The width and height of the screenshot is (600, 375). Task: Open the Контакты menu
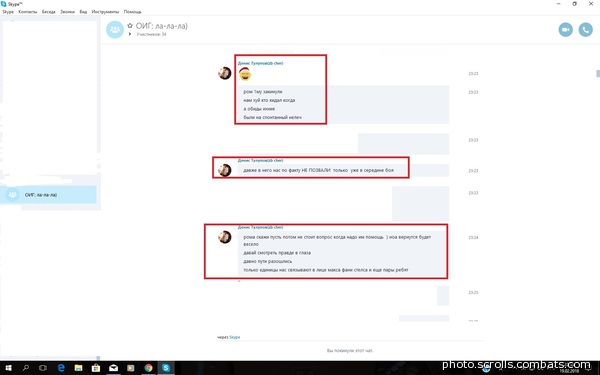point(28,12)
